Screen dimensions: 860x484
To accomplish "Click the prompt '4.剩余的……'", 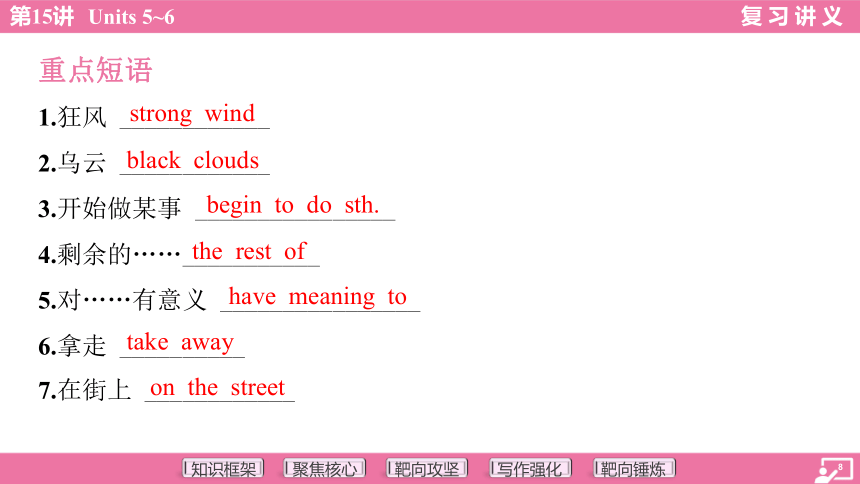I will (109, 255).
